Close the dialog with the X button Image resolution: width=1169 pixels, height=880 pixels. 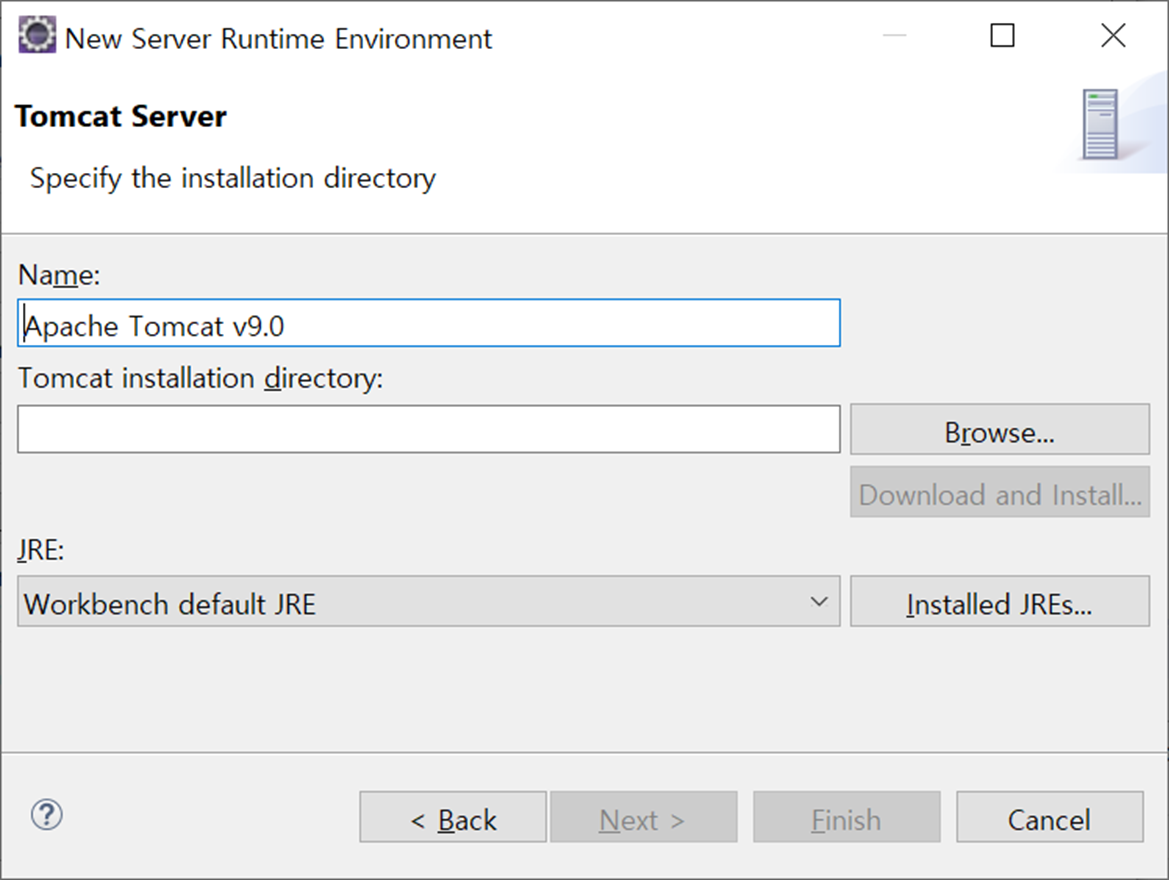click(x=1113, y=37)
